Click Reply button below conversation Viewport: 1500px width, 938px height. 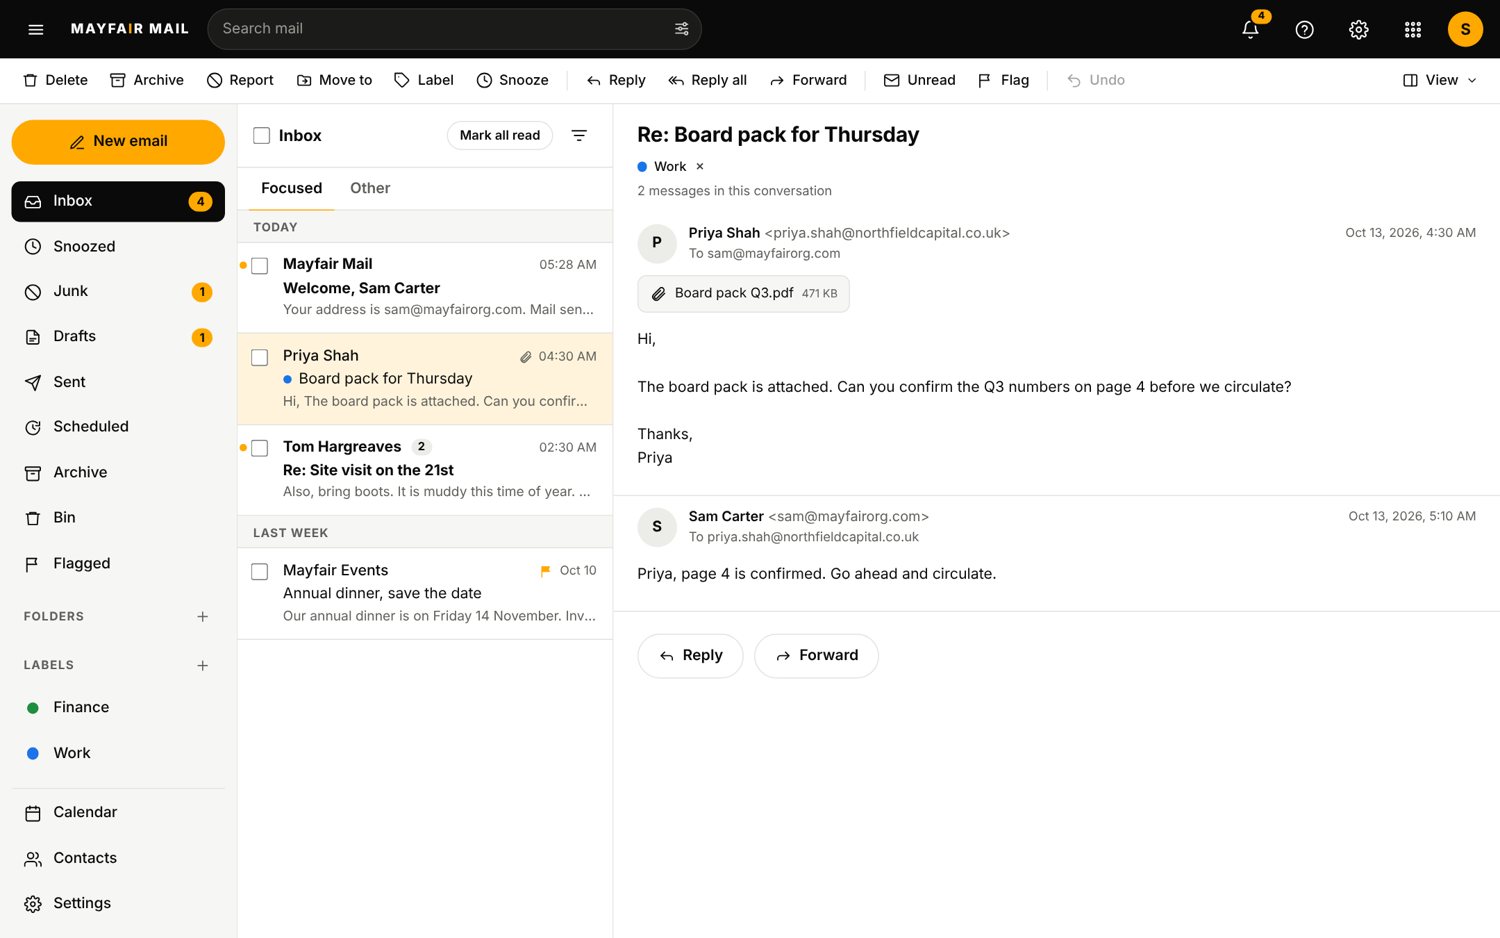coord(690,656)
